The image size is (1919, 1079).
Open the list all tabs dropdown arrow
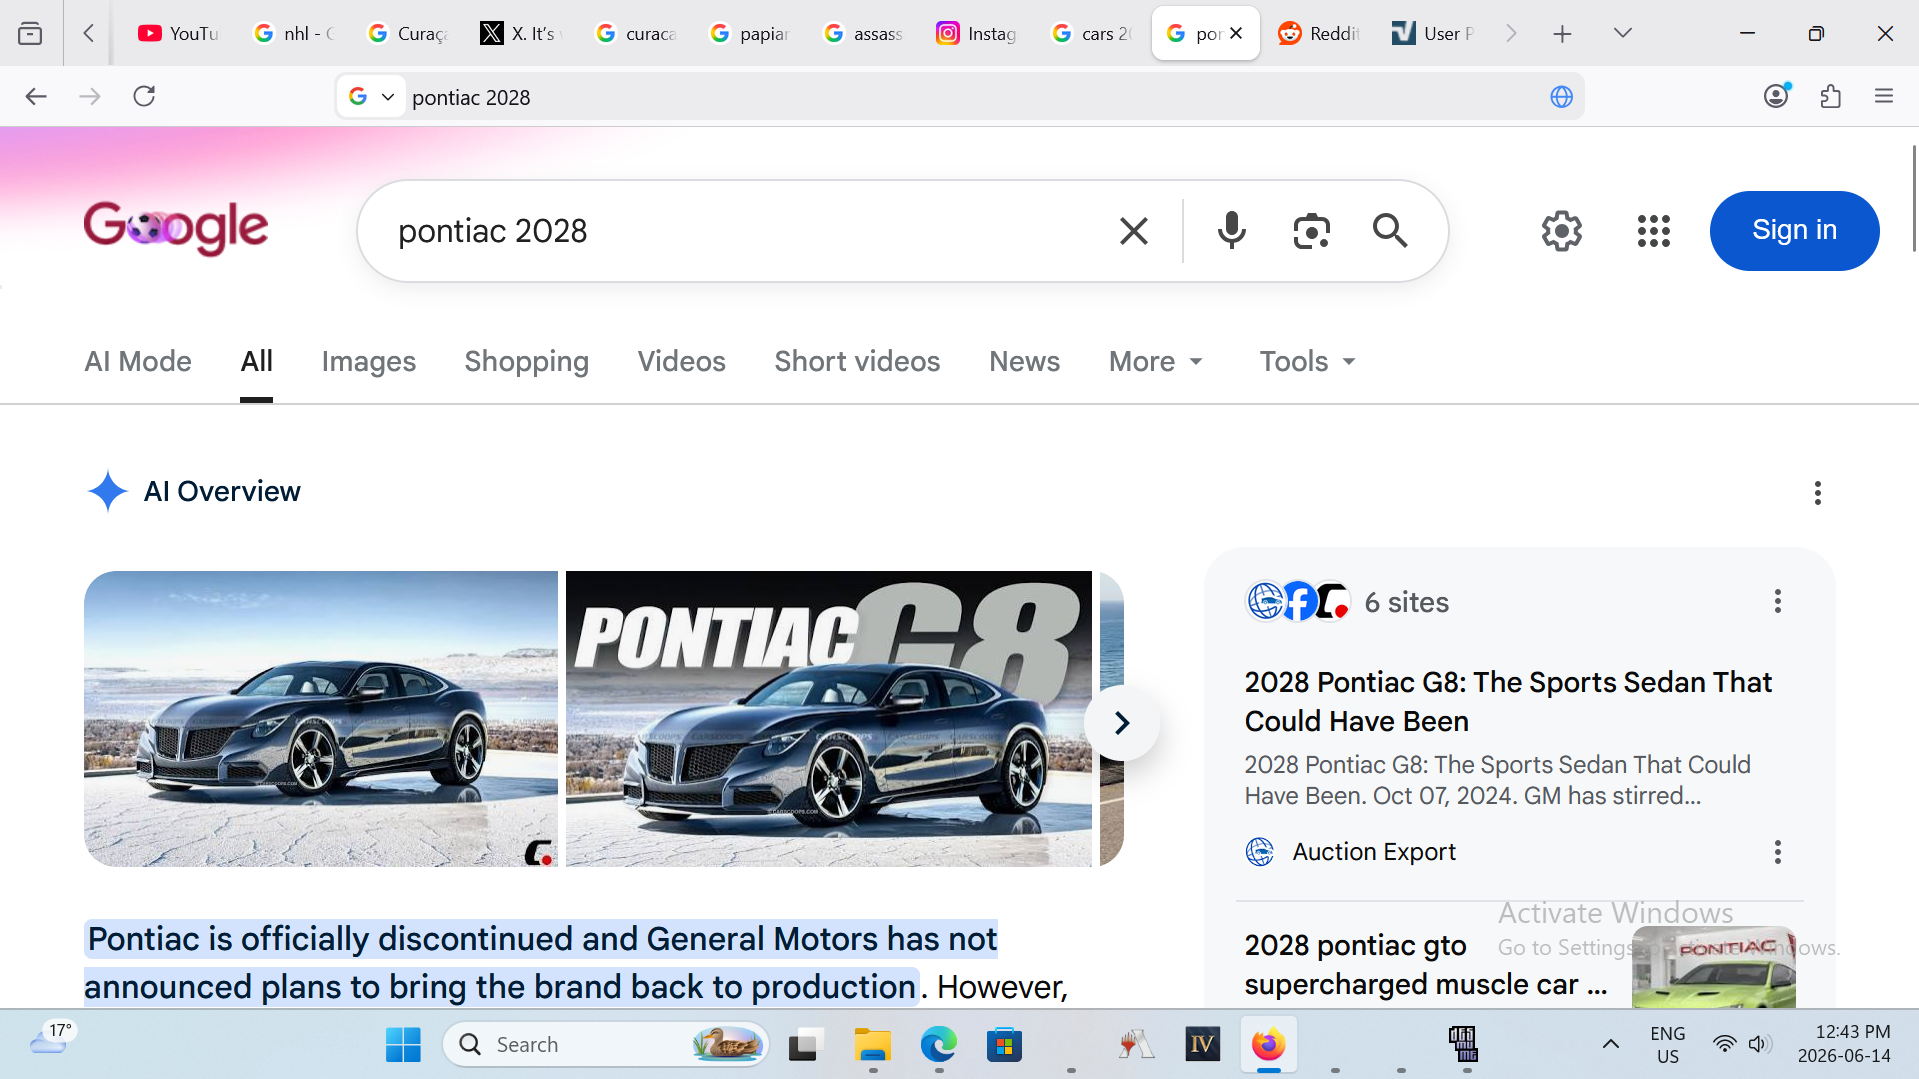(x=1622, y=33)
